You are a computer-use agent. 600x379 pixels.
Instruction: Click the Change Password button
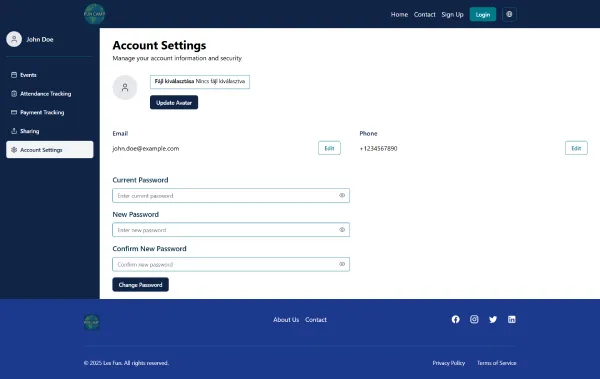coord(140,285)
